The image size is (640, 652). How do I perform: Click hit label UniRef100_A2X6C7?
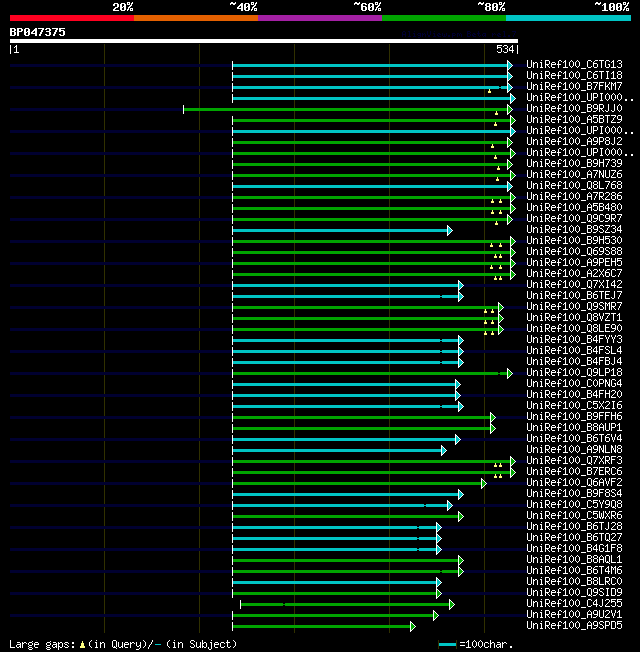(574, 273)
